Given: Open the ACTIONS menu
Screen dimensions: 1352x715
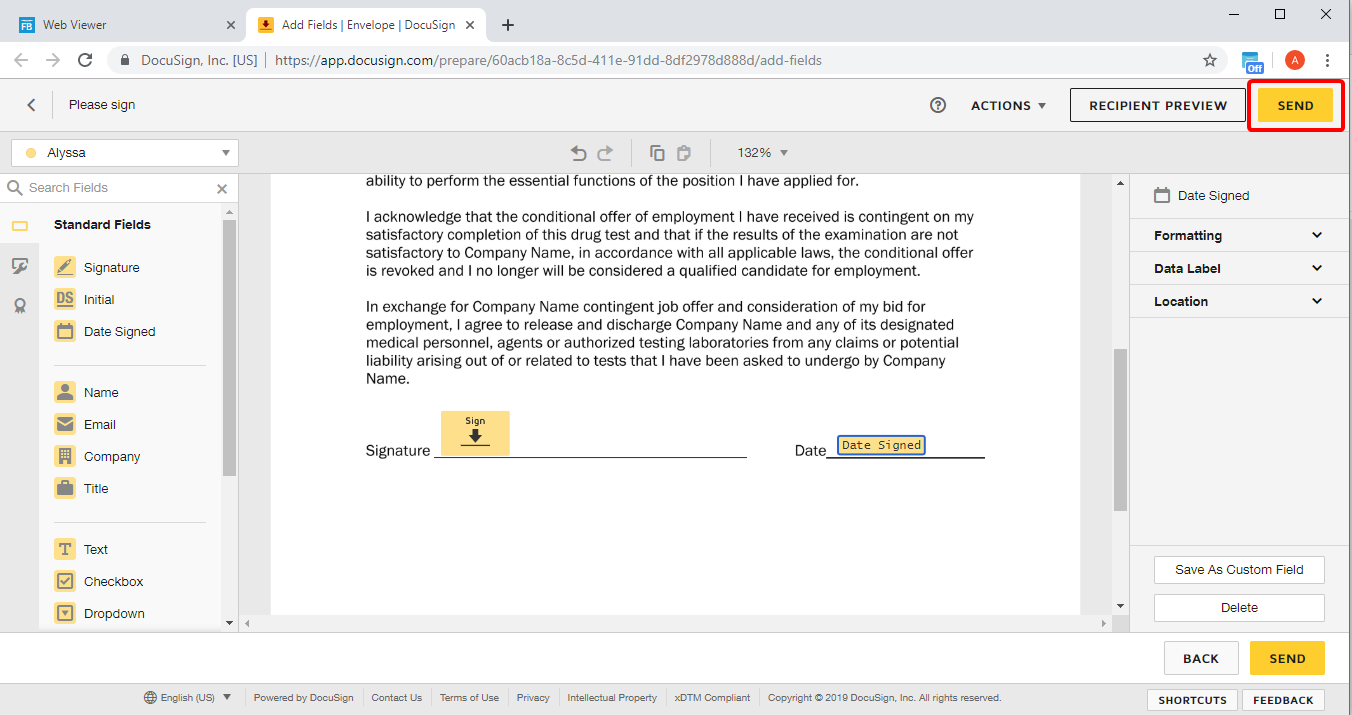Looking at the screenshot, I should (1008, 105).
